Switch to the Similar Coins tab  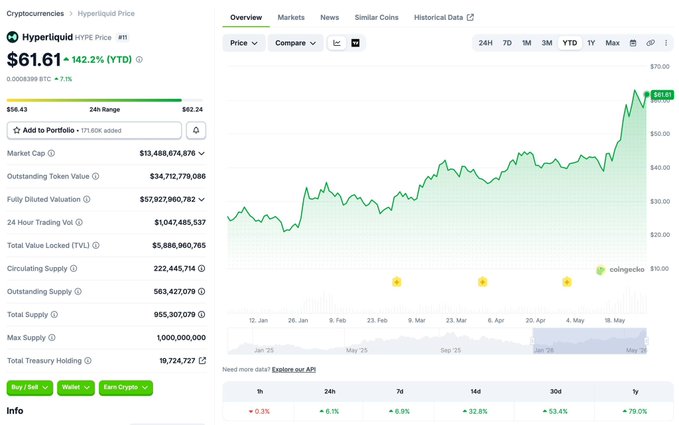(x=376, y=17)
